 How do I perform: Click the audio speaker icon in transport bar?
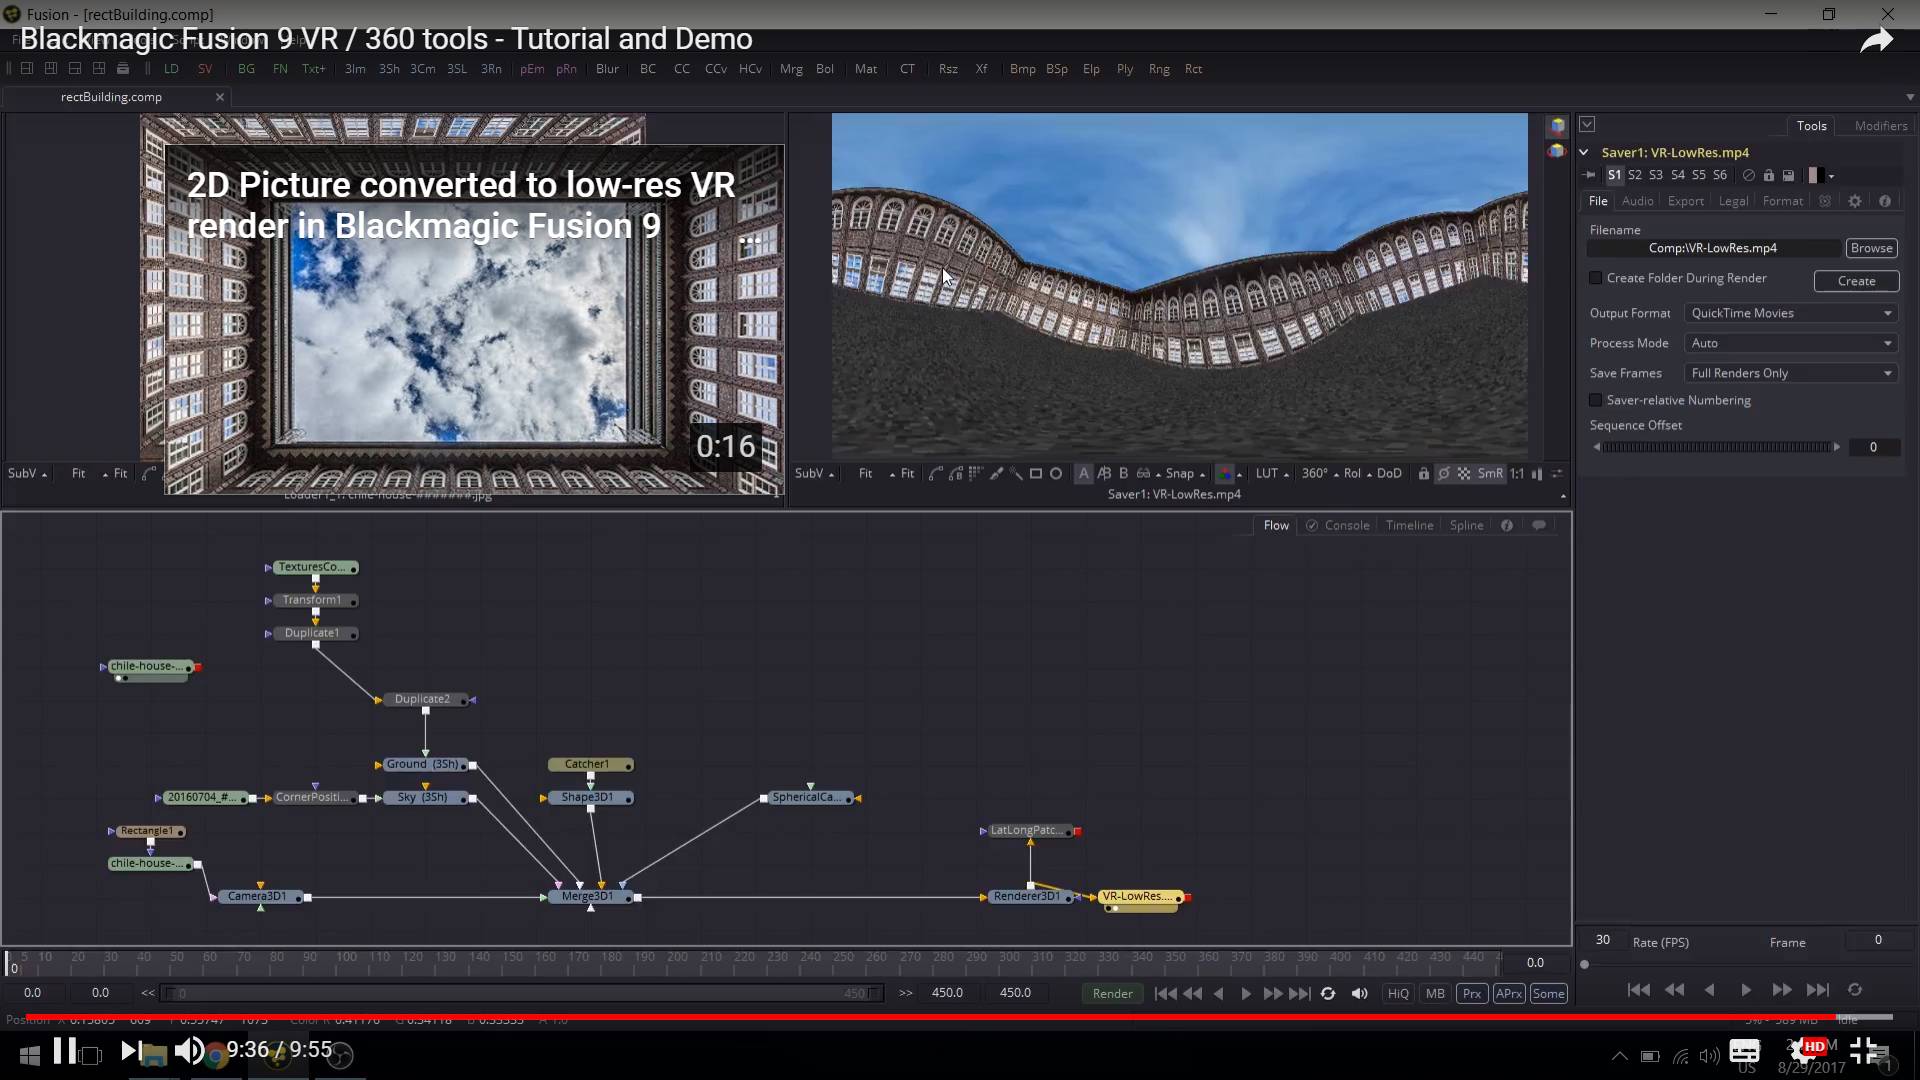pos(1359,993)
